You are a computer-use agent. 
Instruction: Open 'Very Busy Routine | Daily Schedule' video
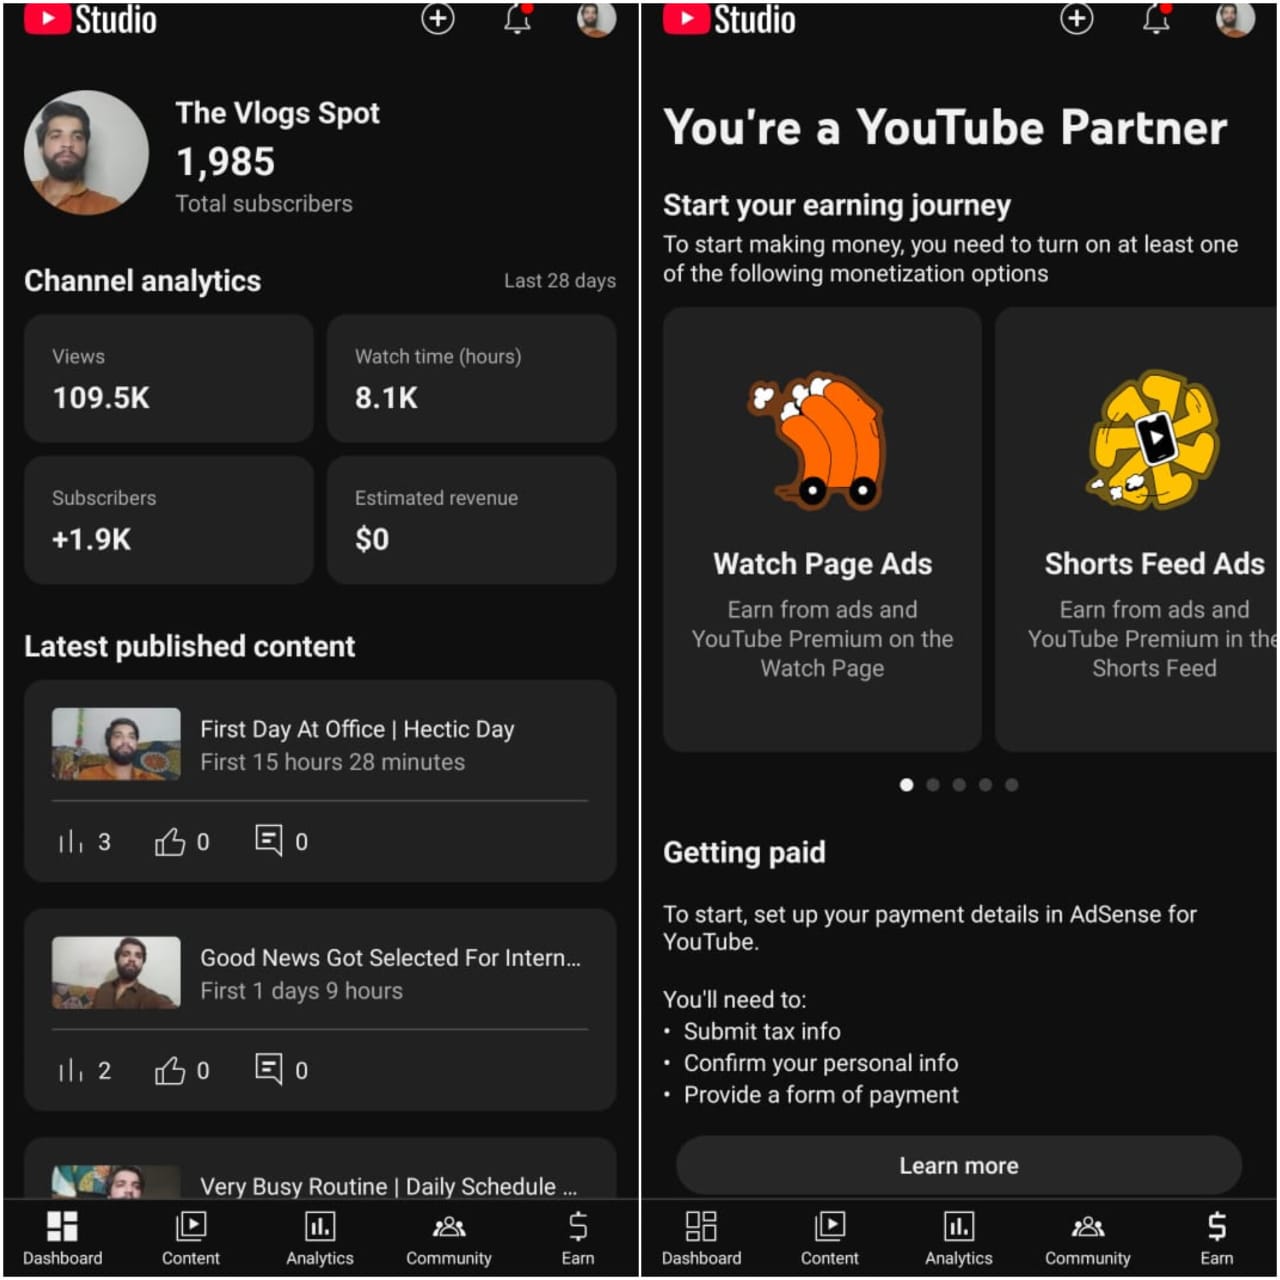coord(320,1168)
